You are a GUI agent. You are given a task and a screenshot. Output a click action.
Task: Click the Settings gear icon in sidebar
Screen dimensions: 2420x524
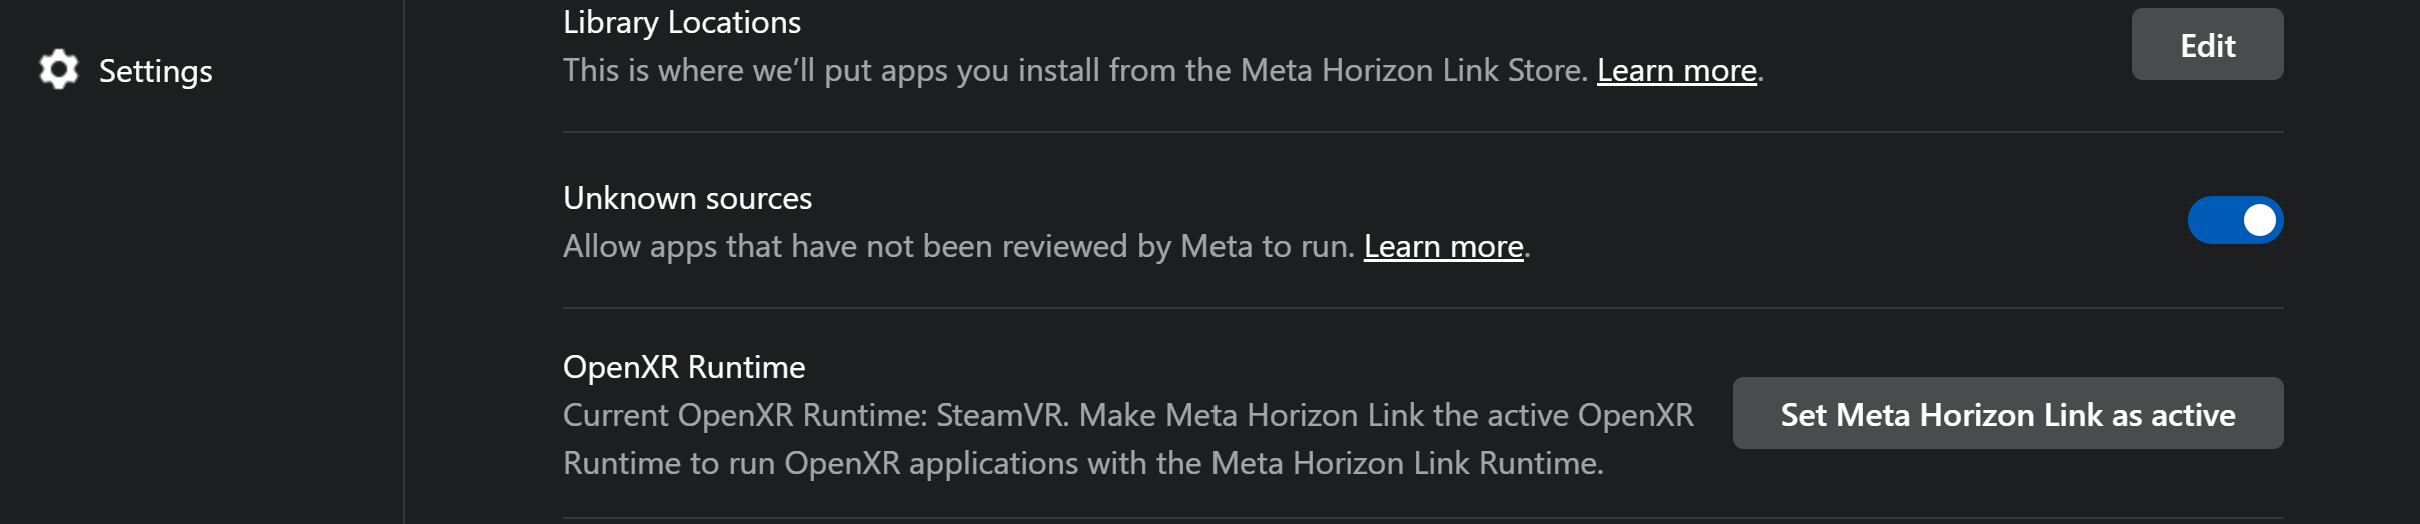point(59,70)
